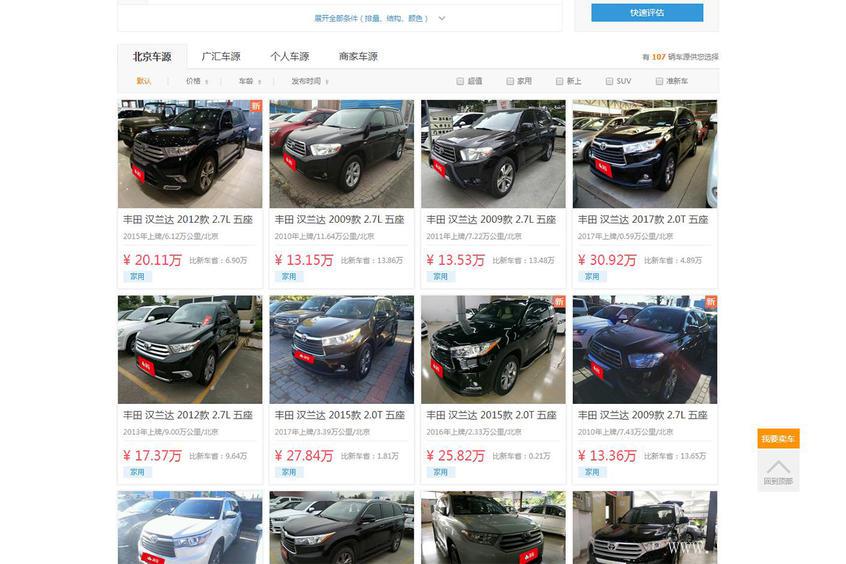
Task: Click the 丰田 汉兰达 2015款 ¥27.84万 title link
Action: click(340, 415)
